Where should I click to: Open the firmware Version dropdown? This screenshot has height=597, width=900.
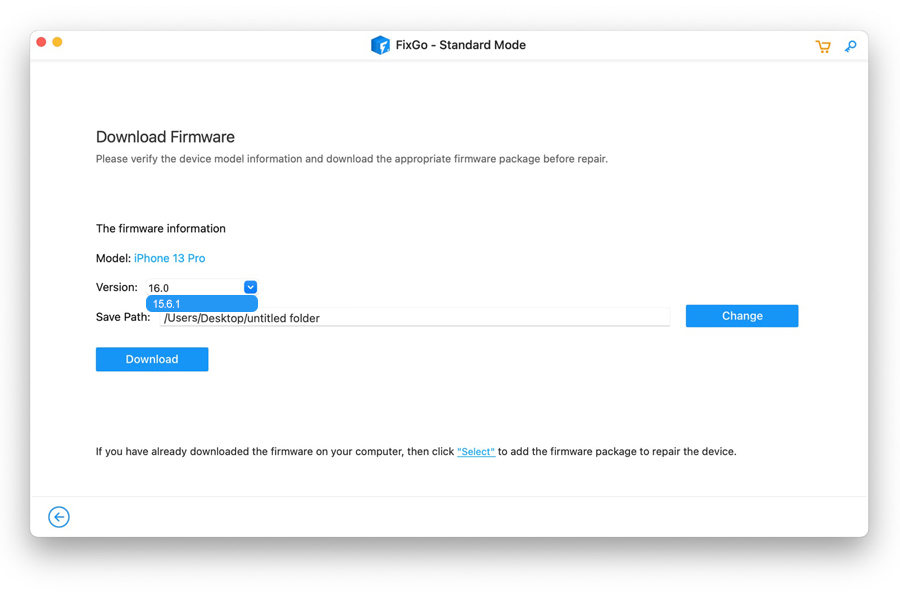pos(250,287)
